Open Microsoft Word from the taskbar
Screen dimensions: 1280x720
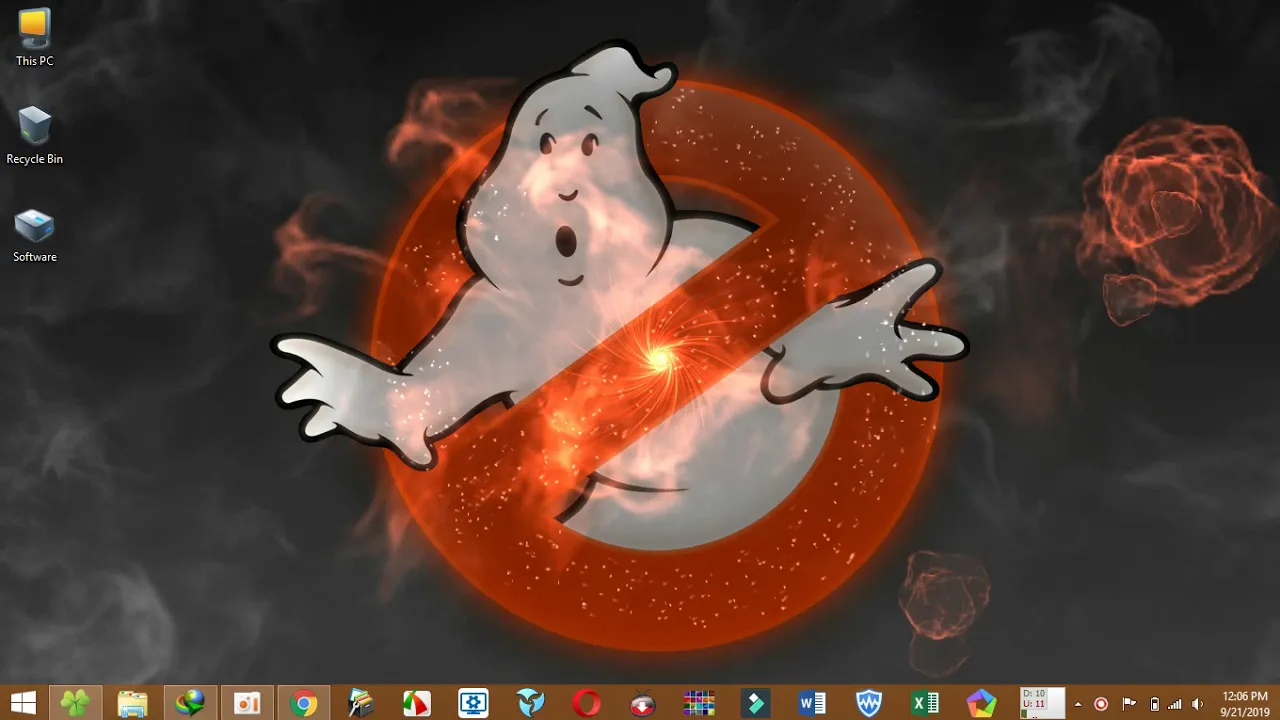pos(812,703)
